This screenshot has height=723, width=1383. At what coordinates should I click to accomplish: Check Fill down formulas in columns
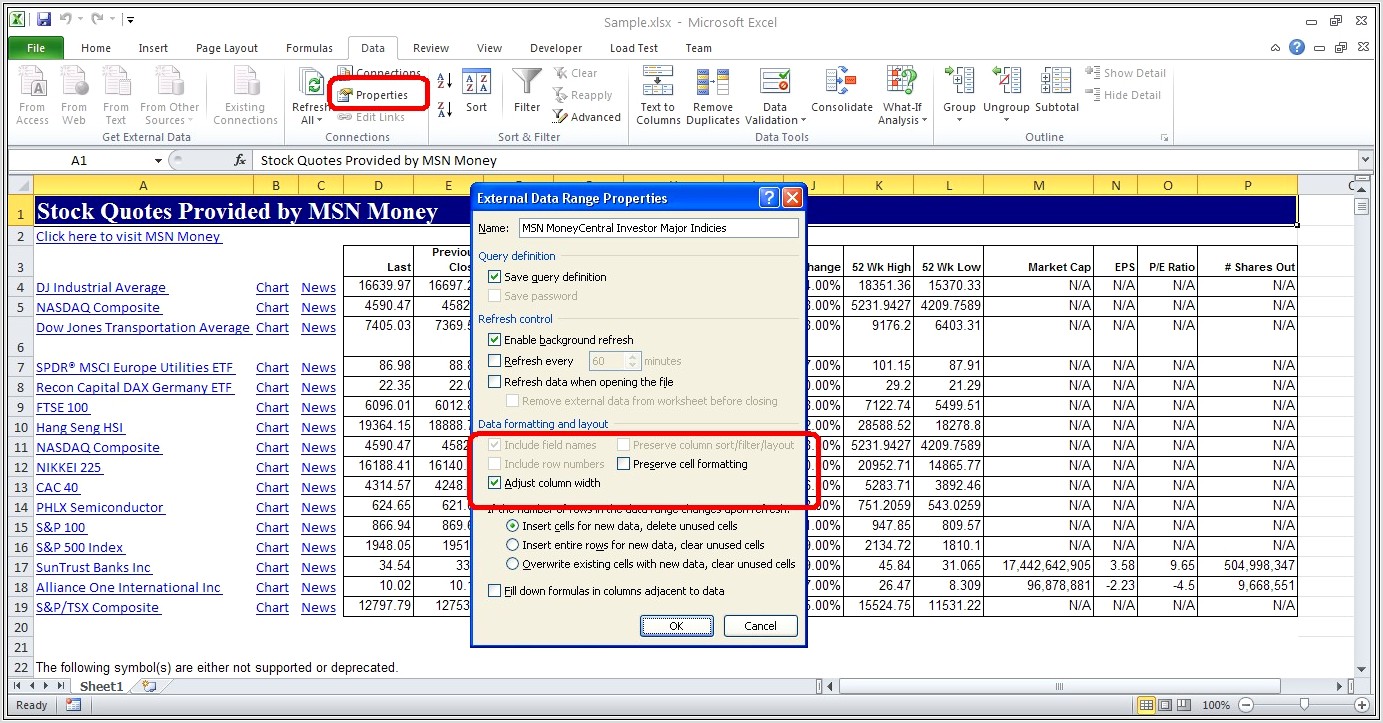point(495,591)
